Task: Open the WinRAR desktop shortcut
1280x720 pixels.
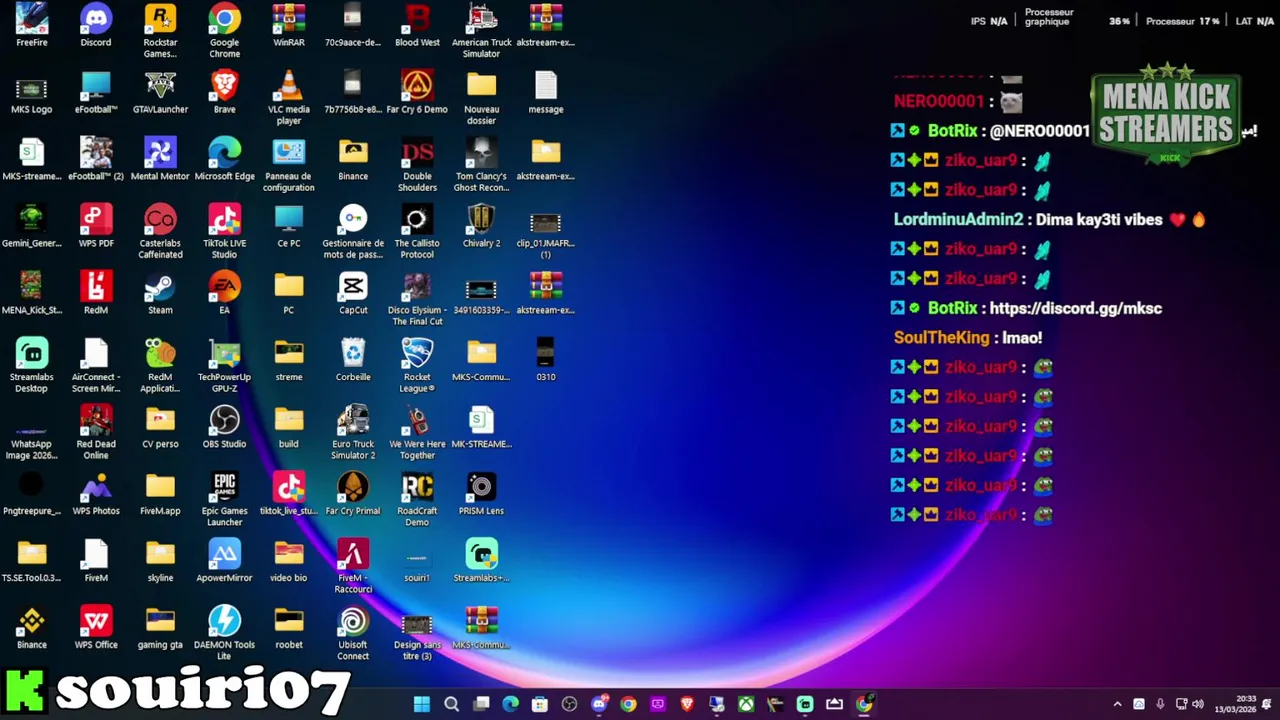Action: 289,25
